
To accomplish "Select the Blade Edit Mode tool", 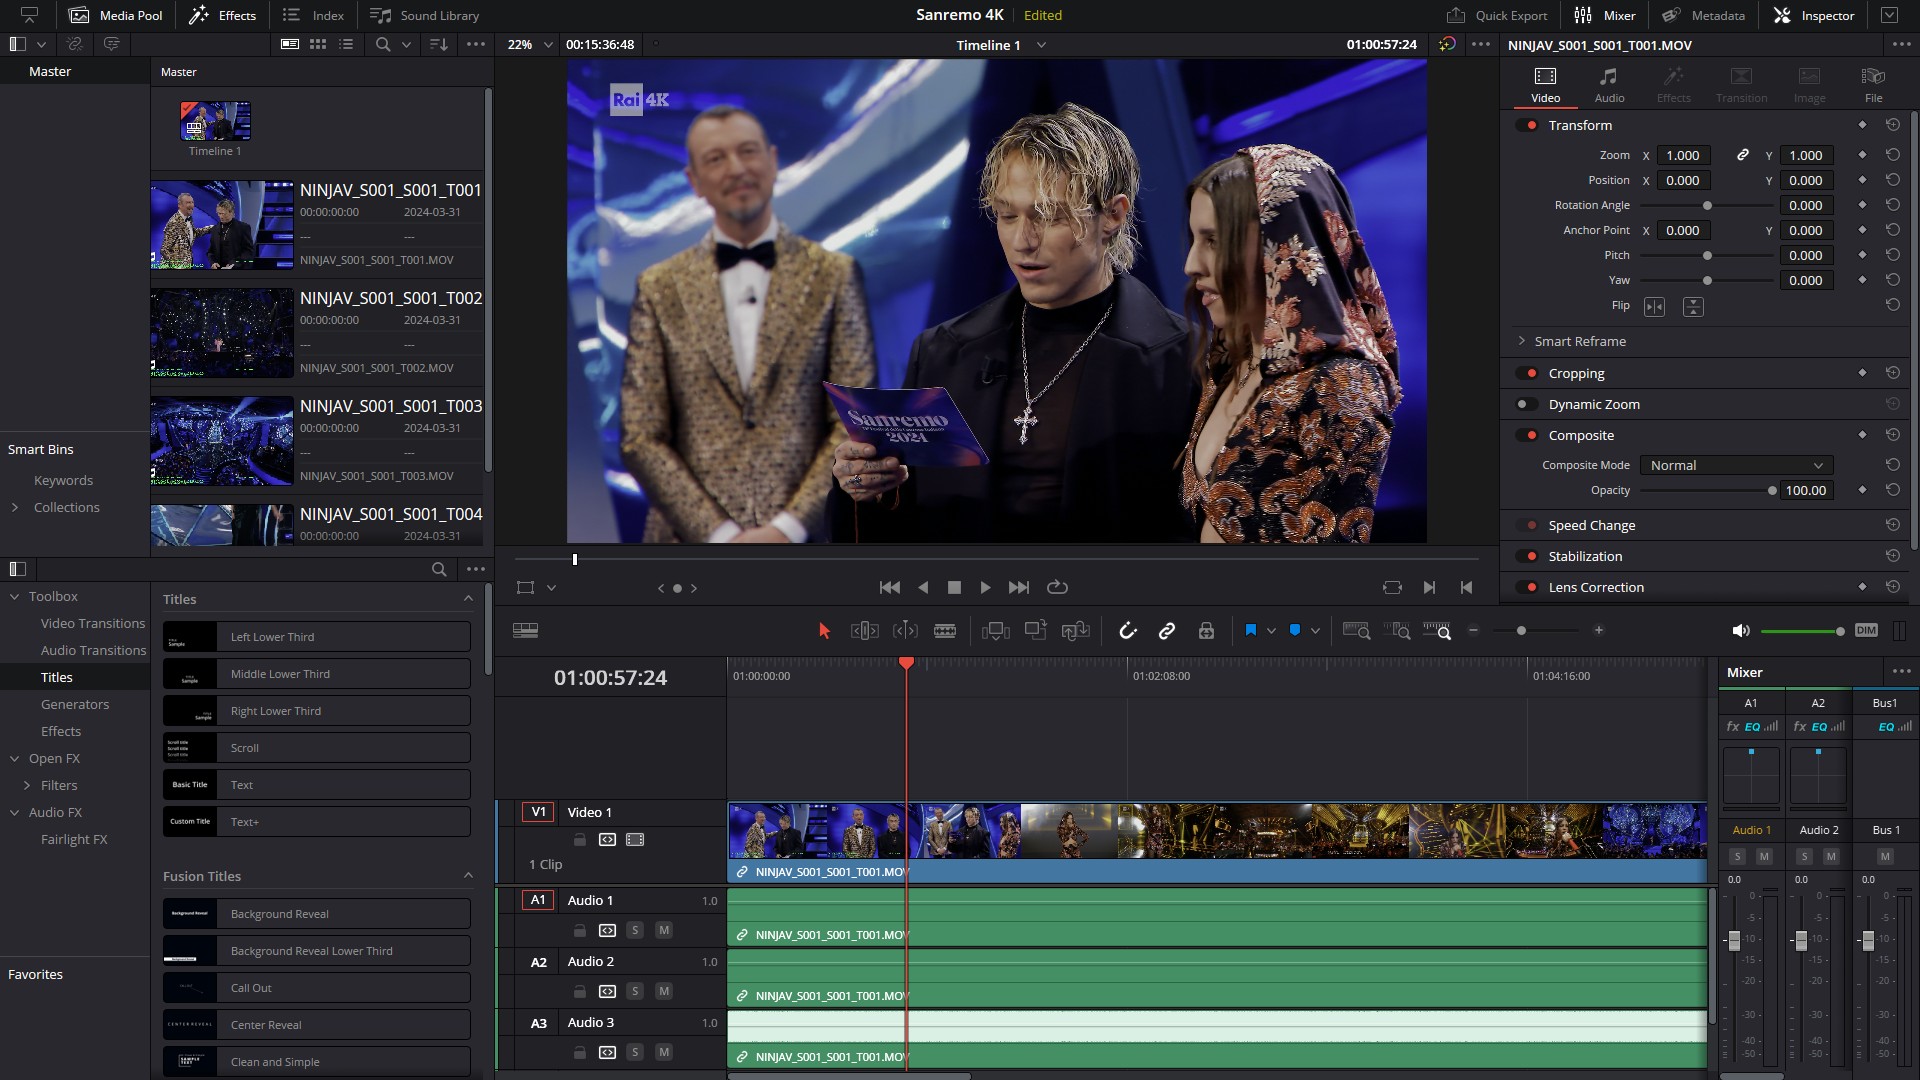I will (x=945, y=631).
